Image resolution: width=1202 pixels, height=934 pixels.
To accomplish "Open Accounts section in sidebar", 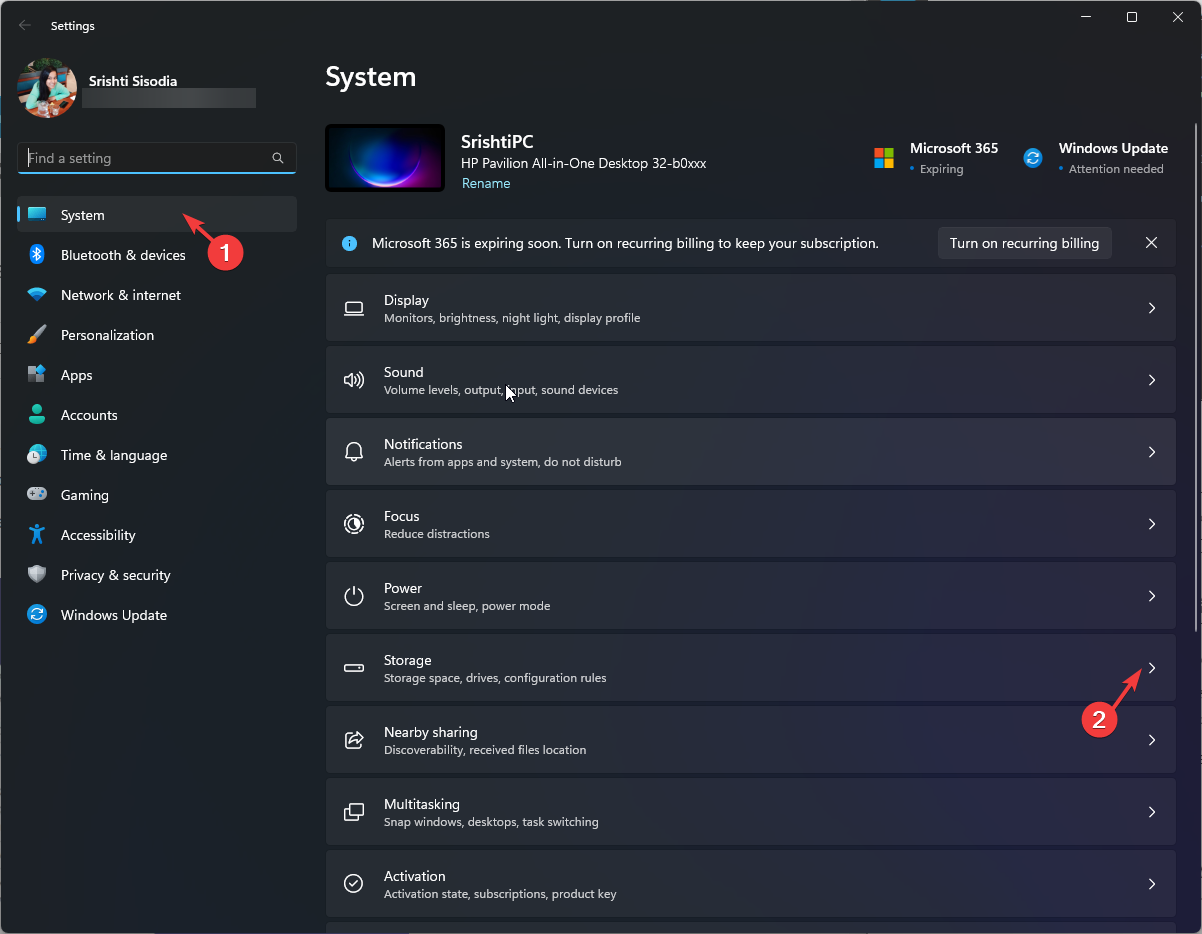I will 89,415.
